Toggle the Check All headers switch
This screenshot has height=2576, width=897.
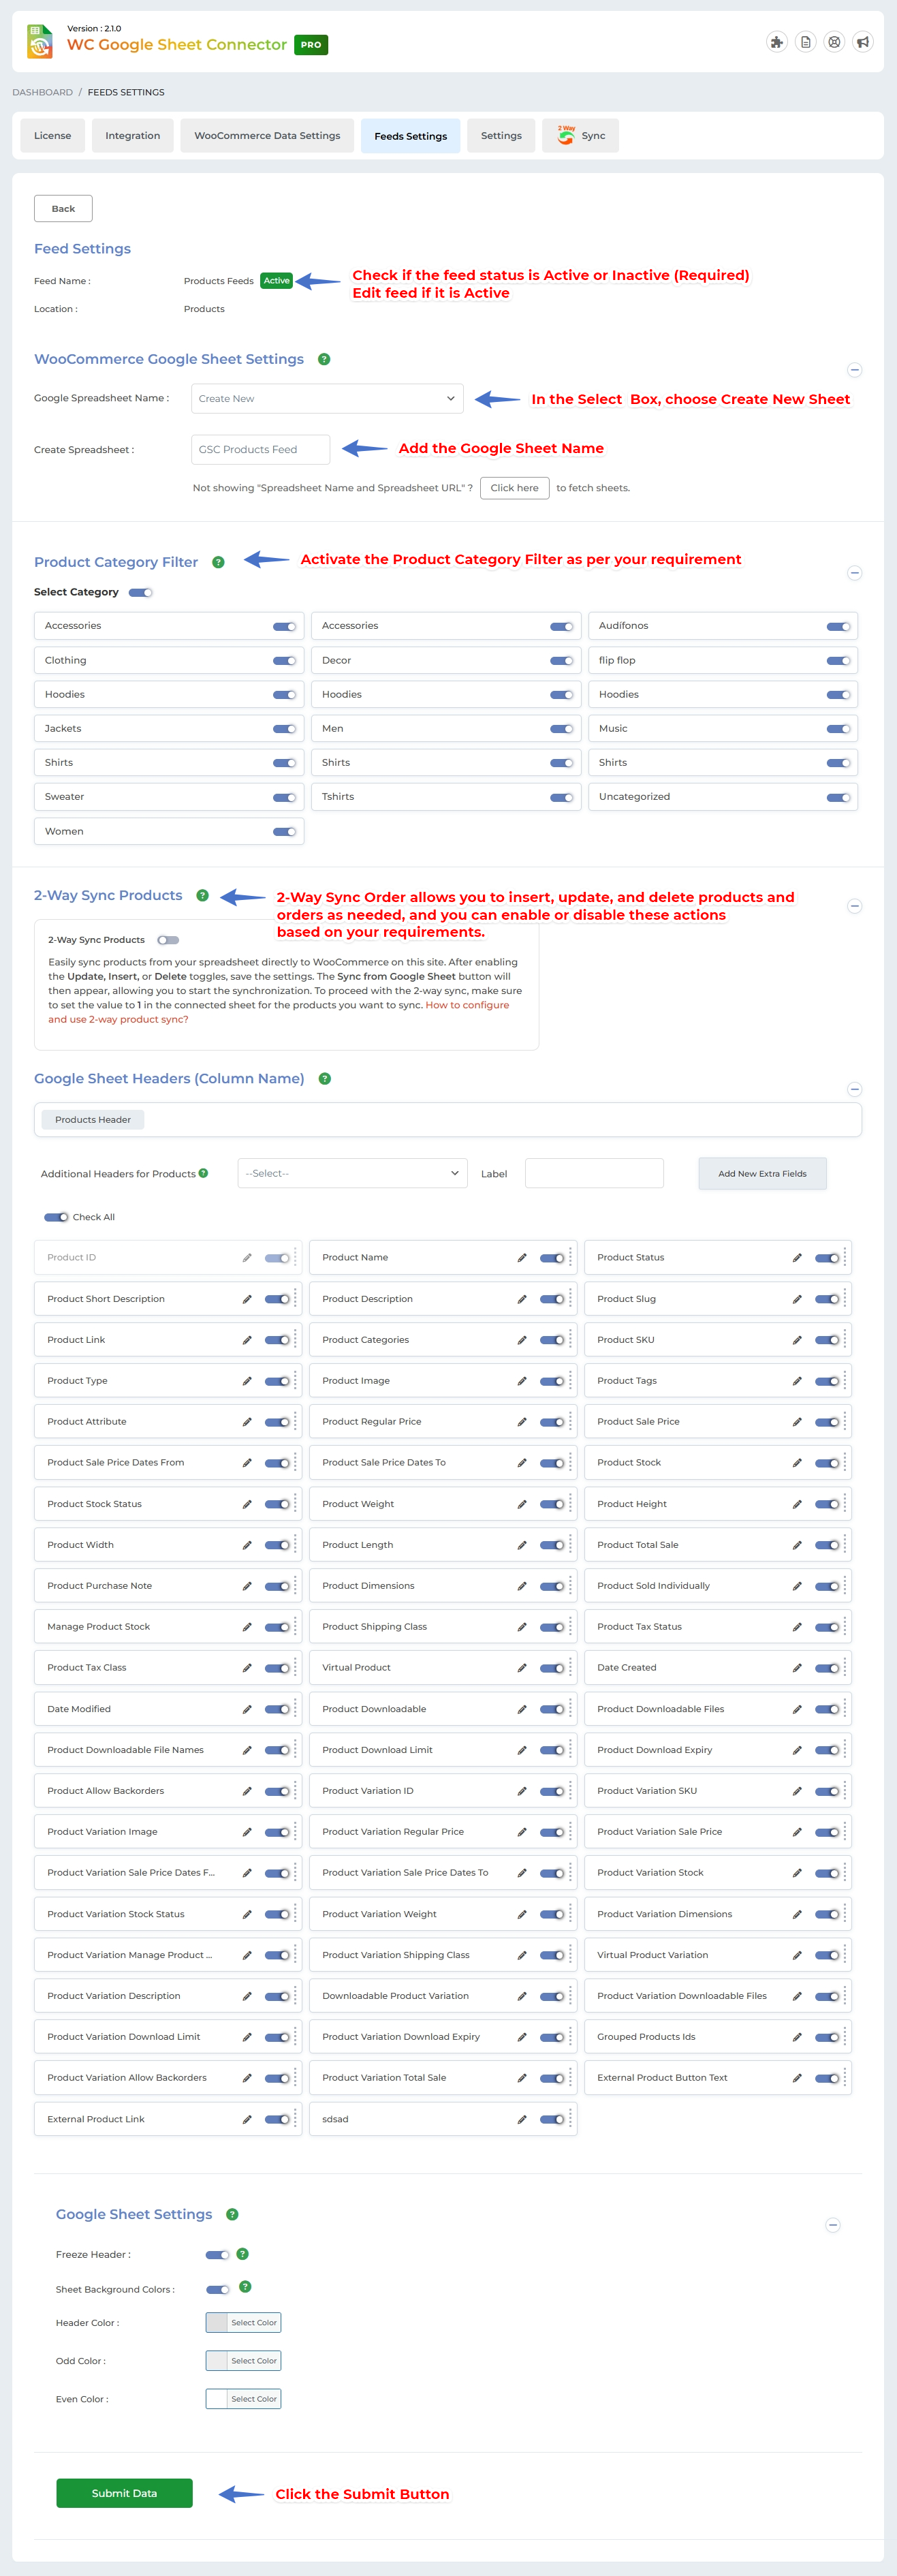point(56,1217)
